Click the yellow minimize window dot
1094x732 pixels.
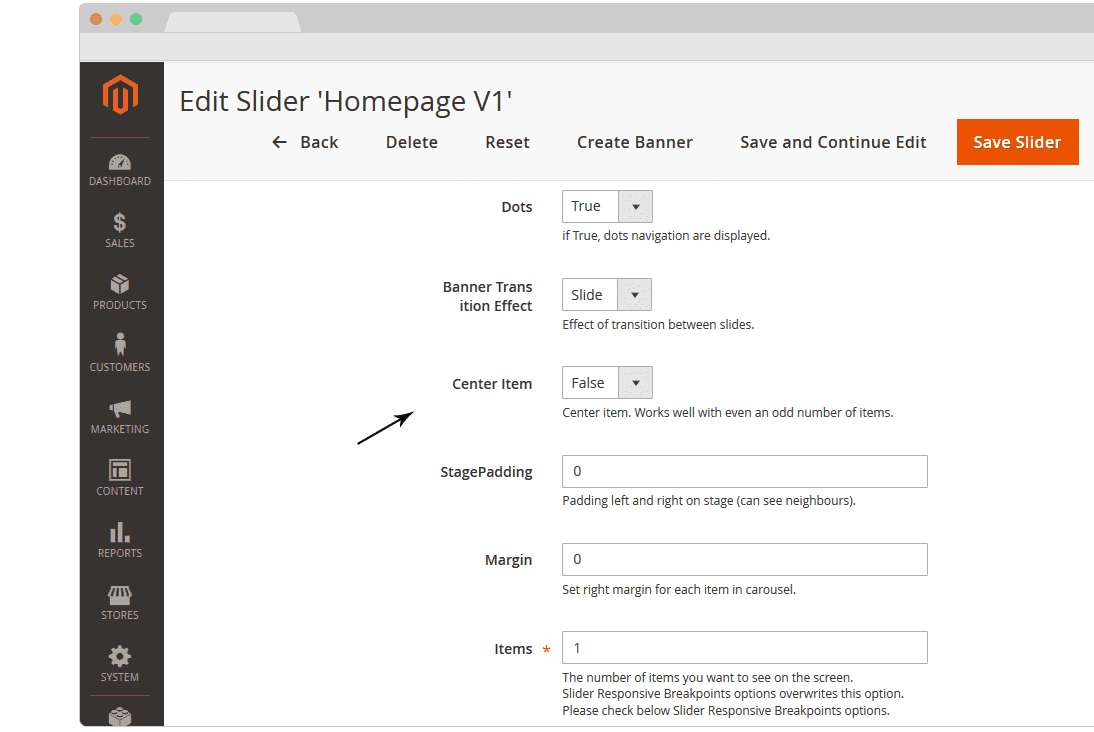click(116, 20)
